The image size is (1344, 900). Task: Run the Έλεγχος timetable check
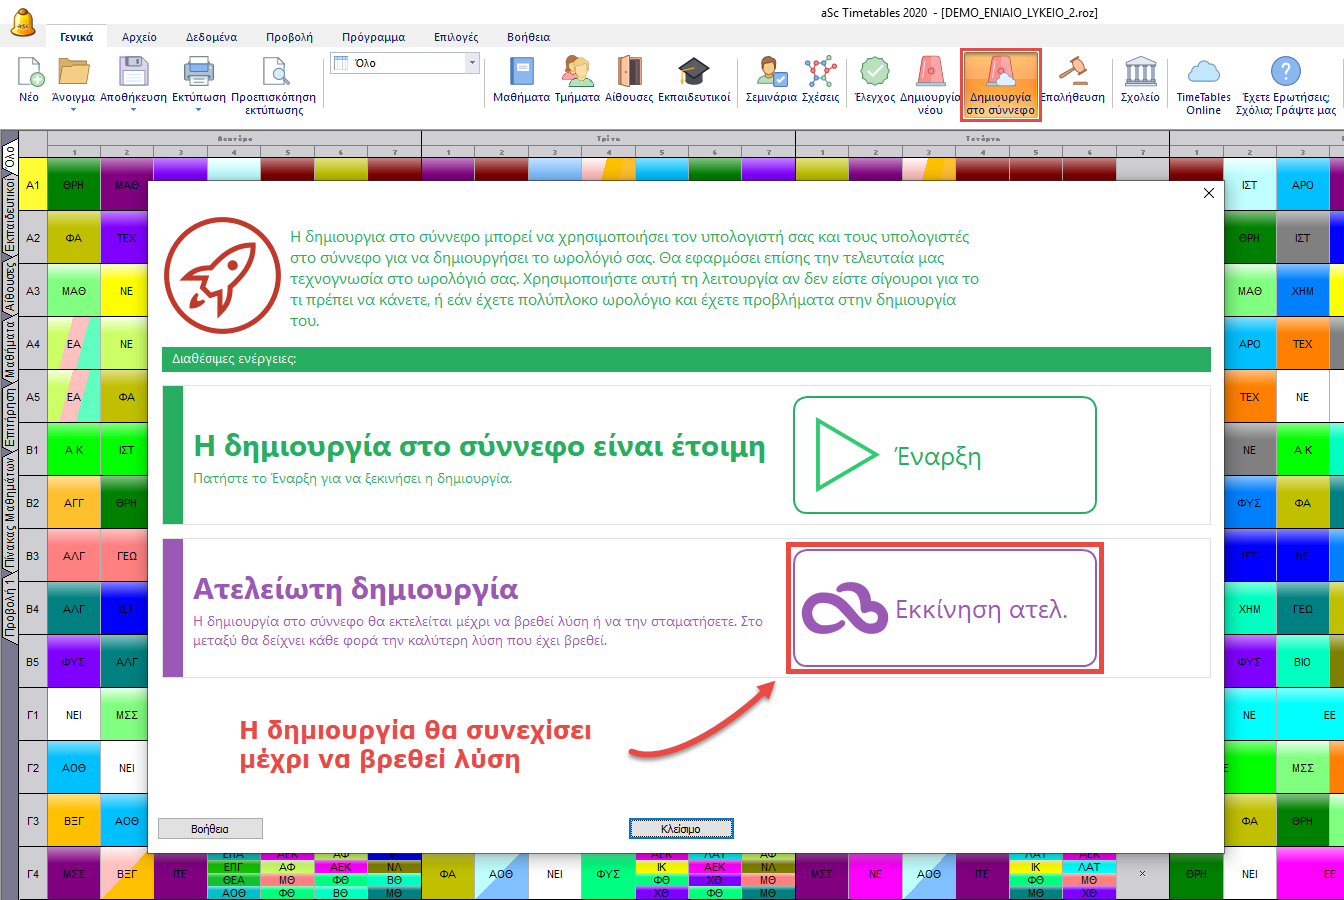pyautogui.click(x=874, y=74)
